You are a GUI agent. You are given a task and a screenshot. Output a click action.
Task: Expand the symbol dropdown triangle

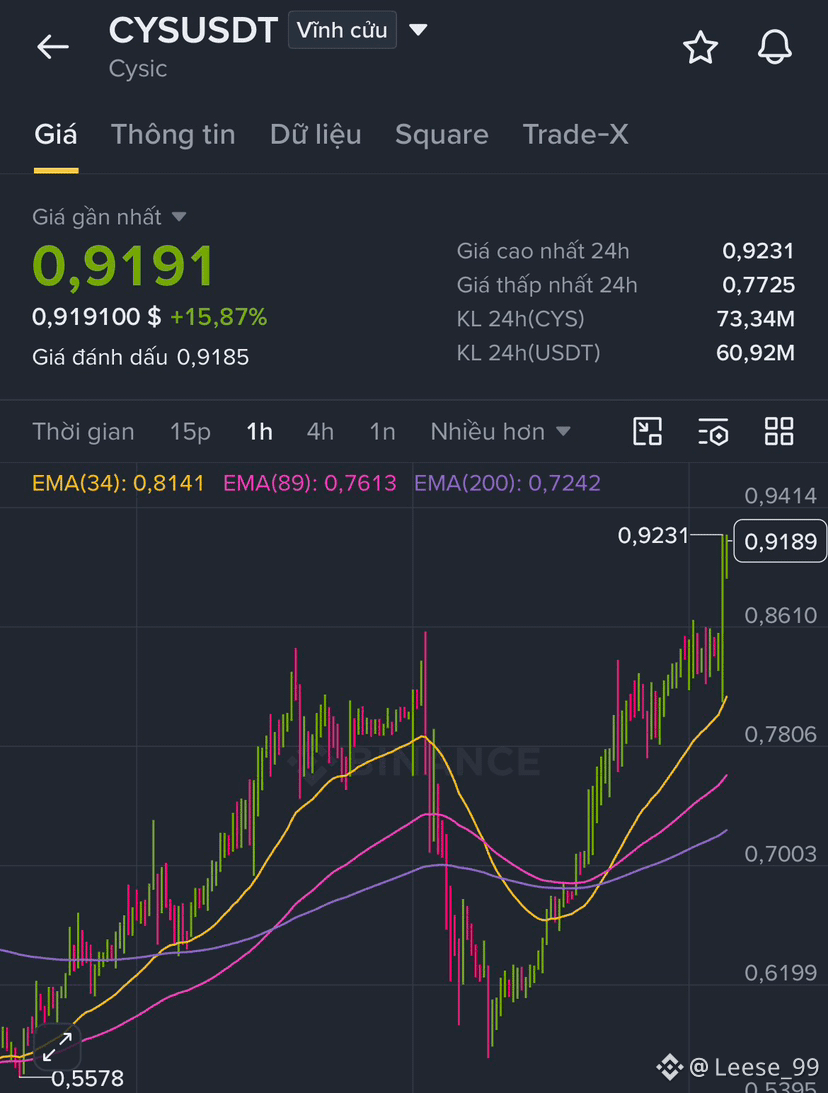pyautogui.click(x=418, y=30)
